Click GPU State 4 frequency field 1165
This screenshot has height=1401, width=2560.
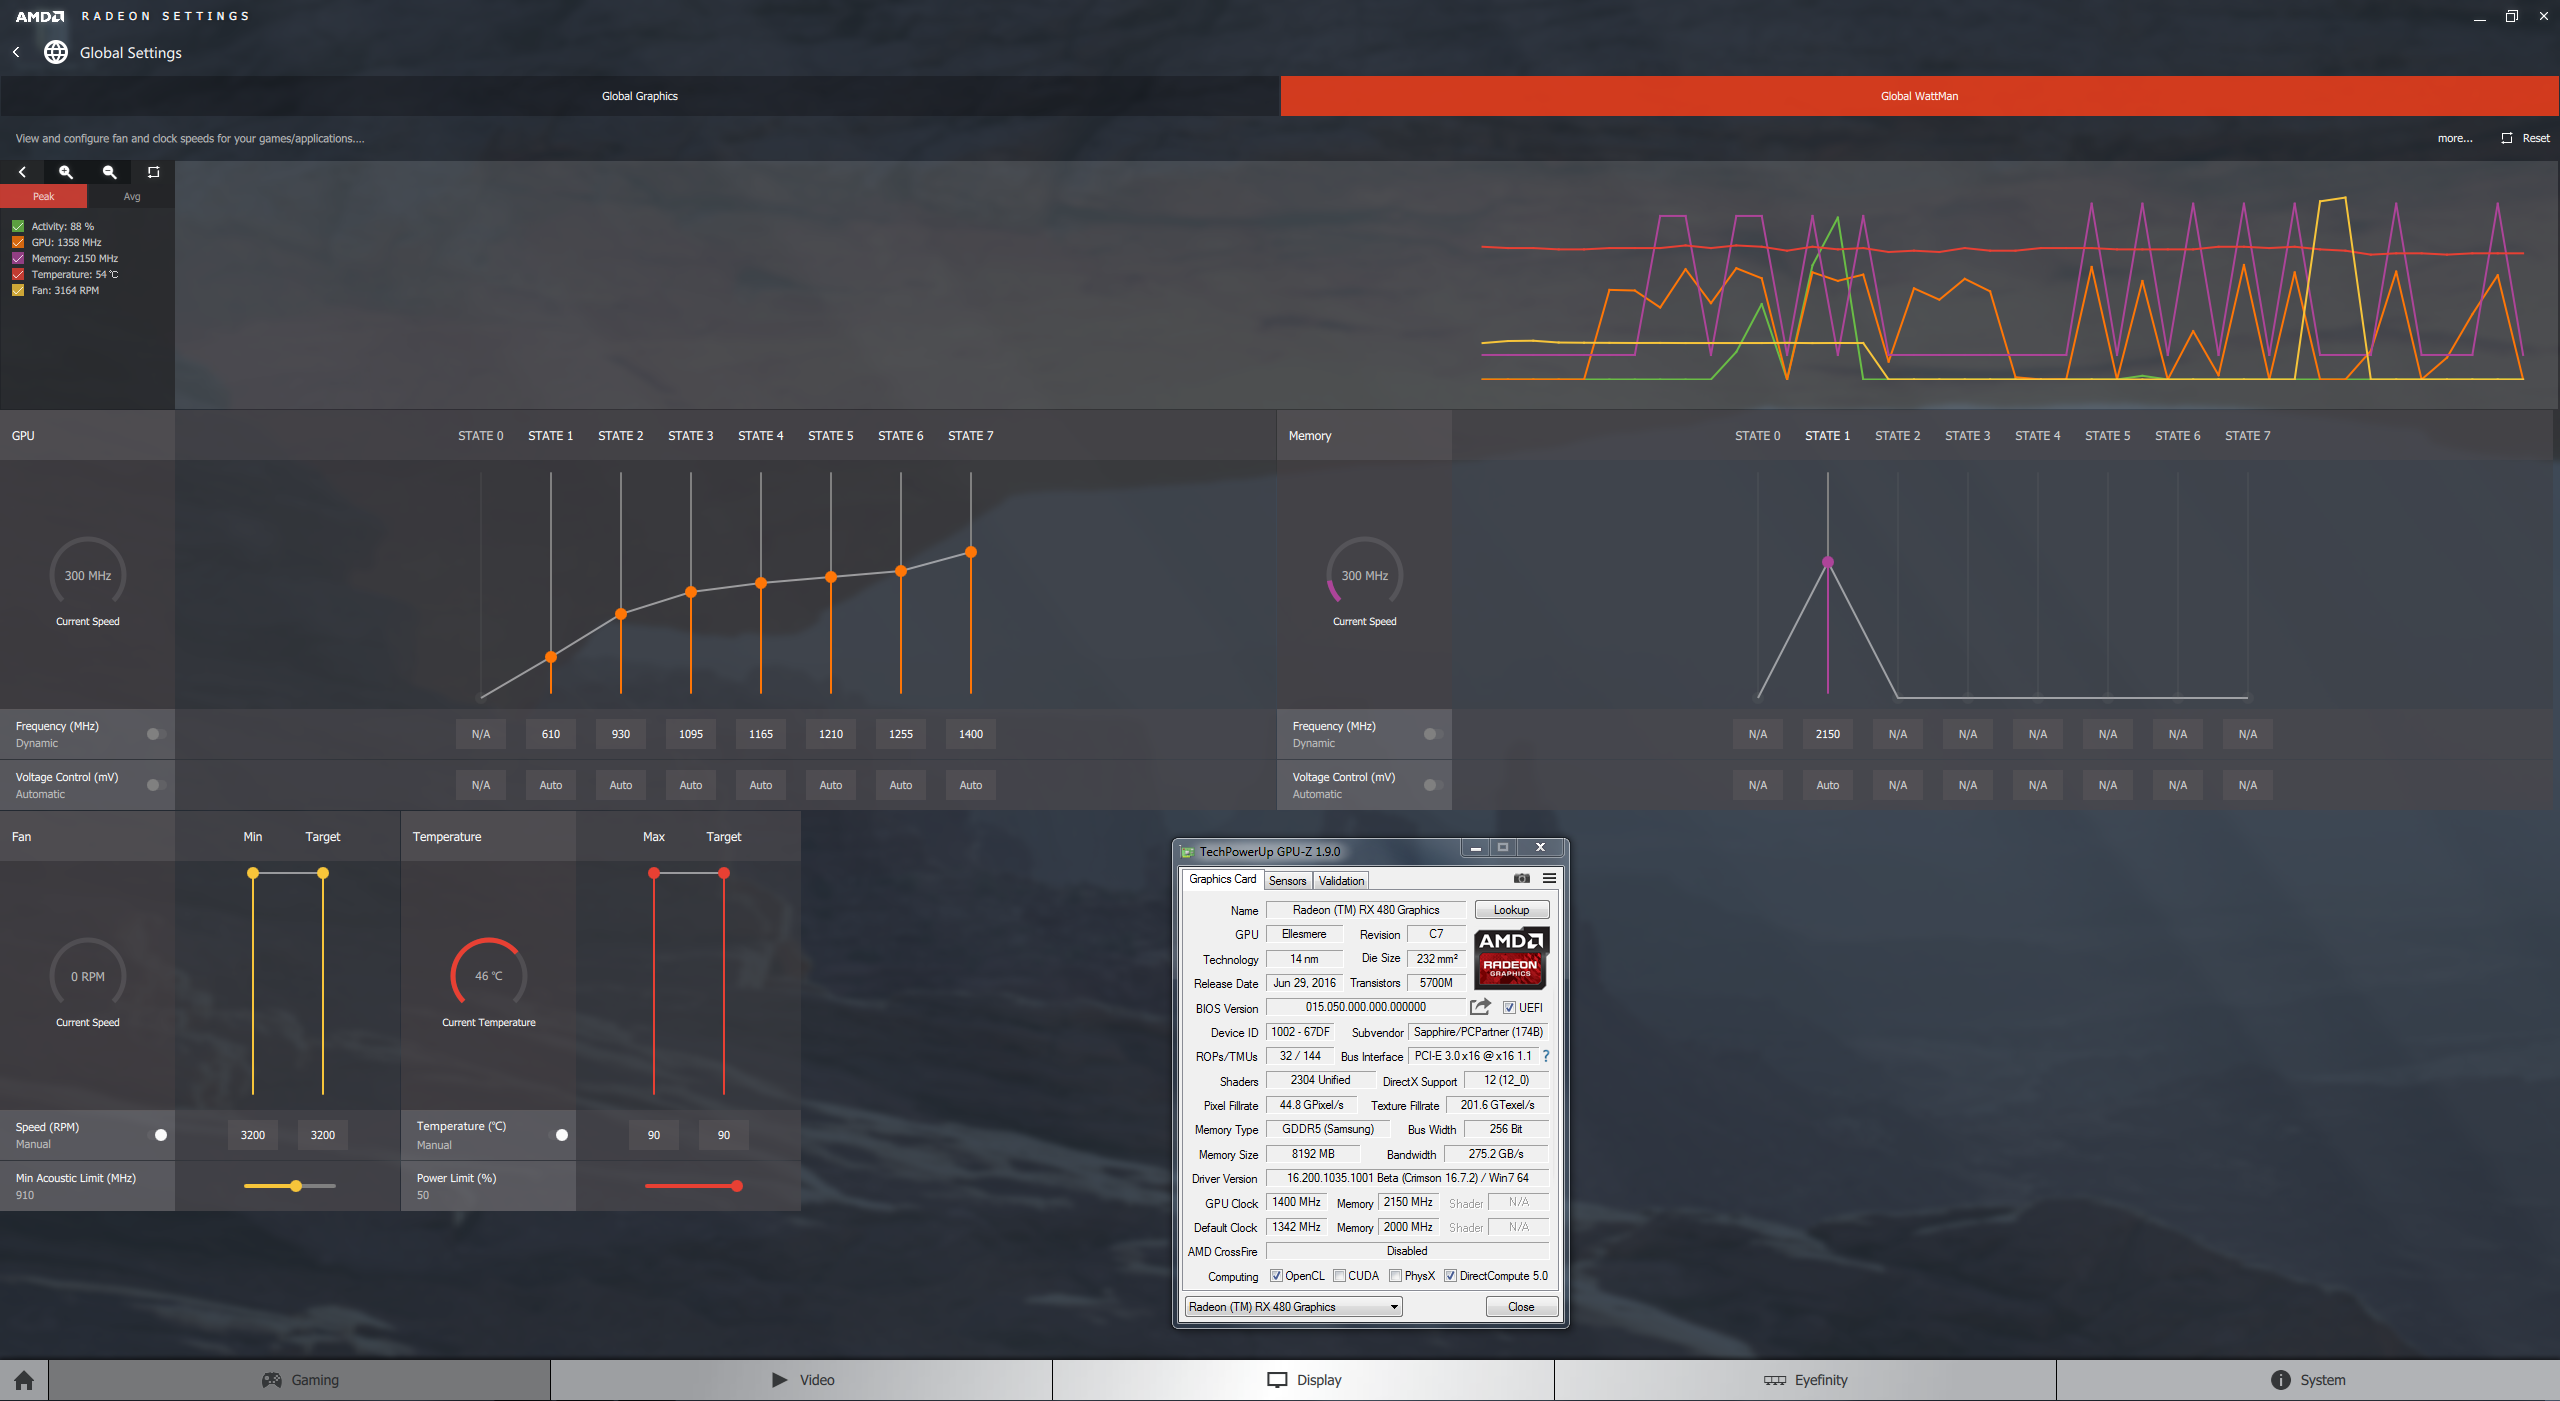[761, 734]
